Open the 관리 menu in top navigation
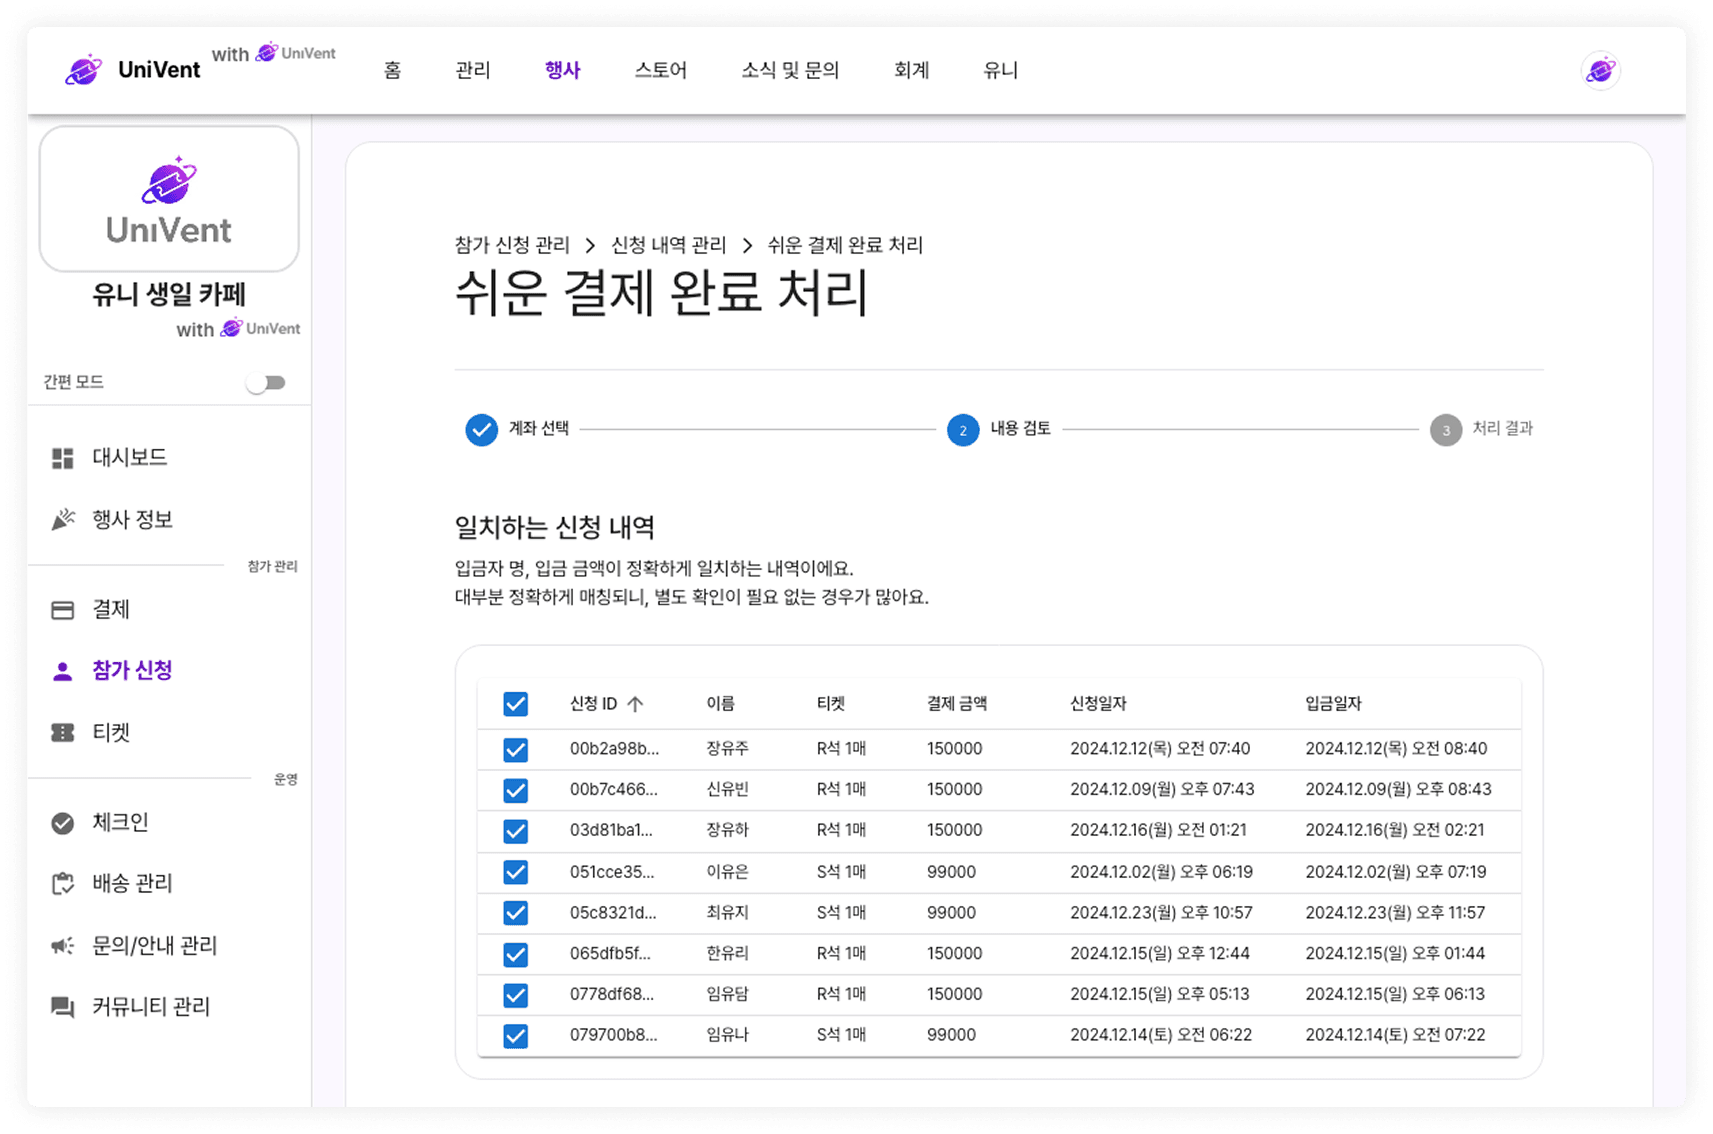1713x1134 pixels. (473, 71)
